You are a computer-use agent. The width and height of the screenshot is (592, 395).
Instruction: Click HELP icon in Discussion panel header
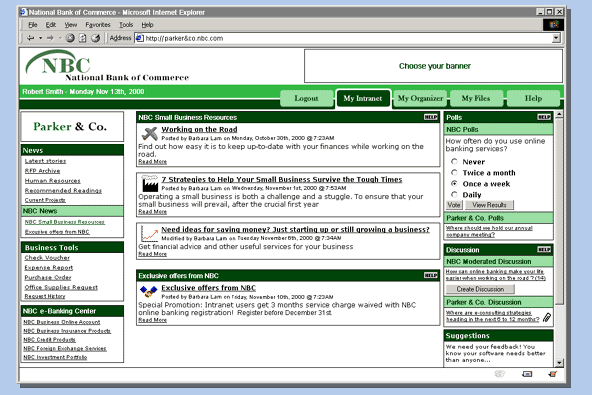544,250
